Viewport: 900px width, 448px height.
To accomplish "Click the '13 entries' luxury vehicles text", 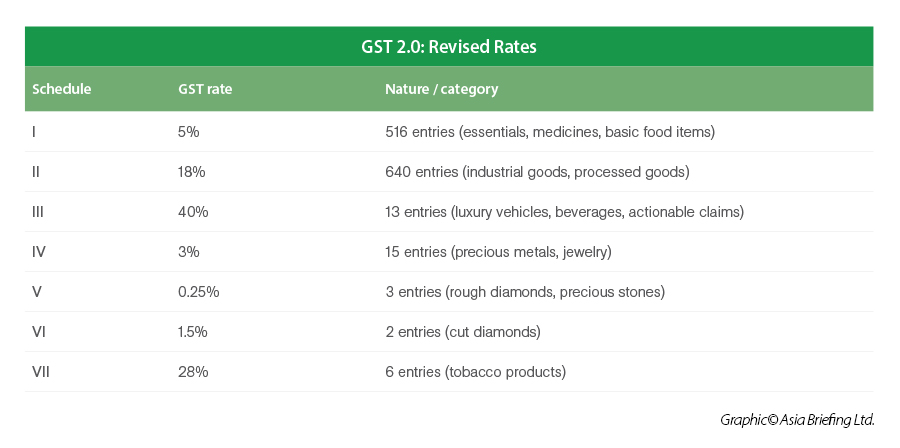I will 564,212.
